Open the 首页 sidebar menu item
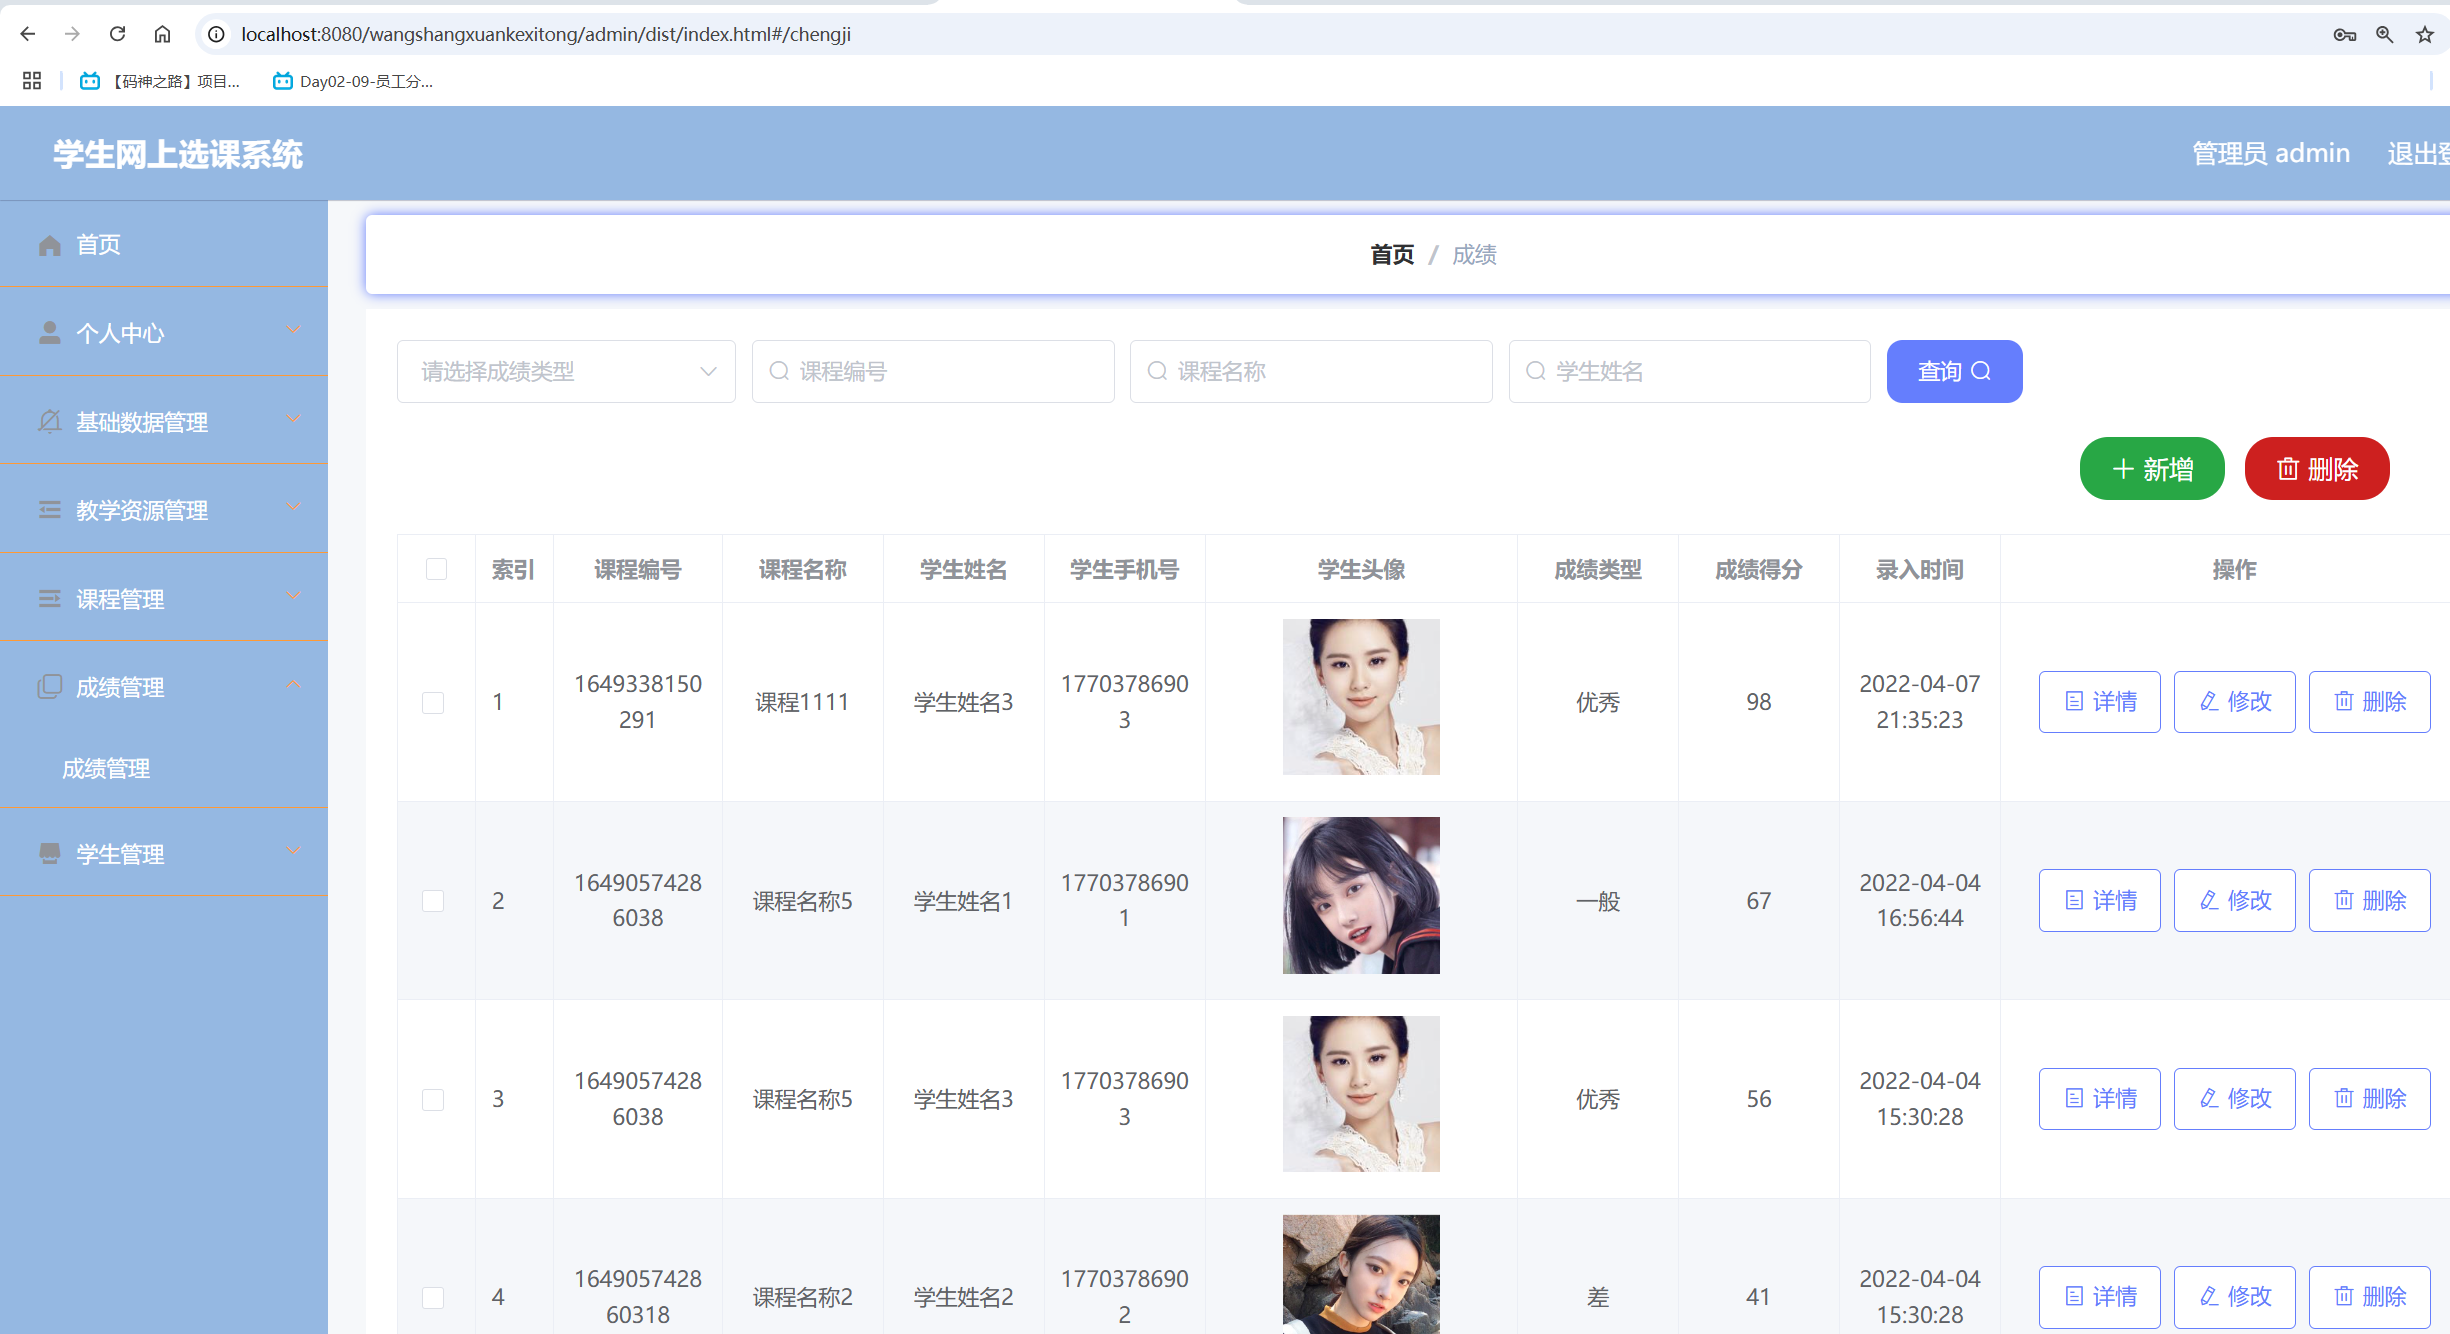This screenshot has width=2450, height=1334. [164, 245]
